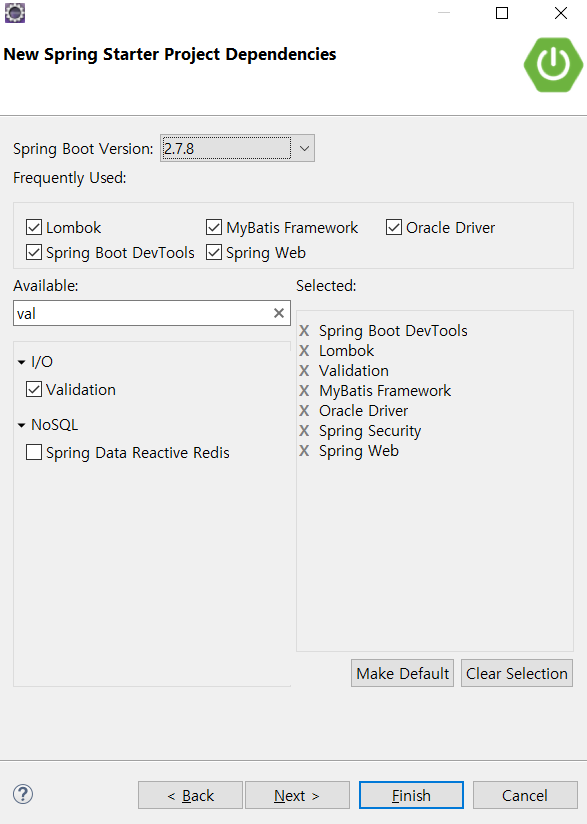The width and height of the screenshot is (587, 824).
Task: Remove Lombok from Selected list via X
Action: pos(304,351)
